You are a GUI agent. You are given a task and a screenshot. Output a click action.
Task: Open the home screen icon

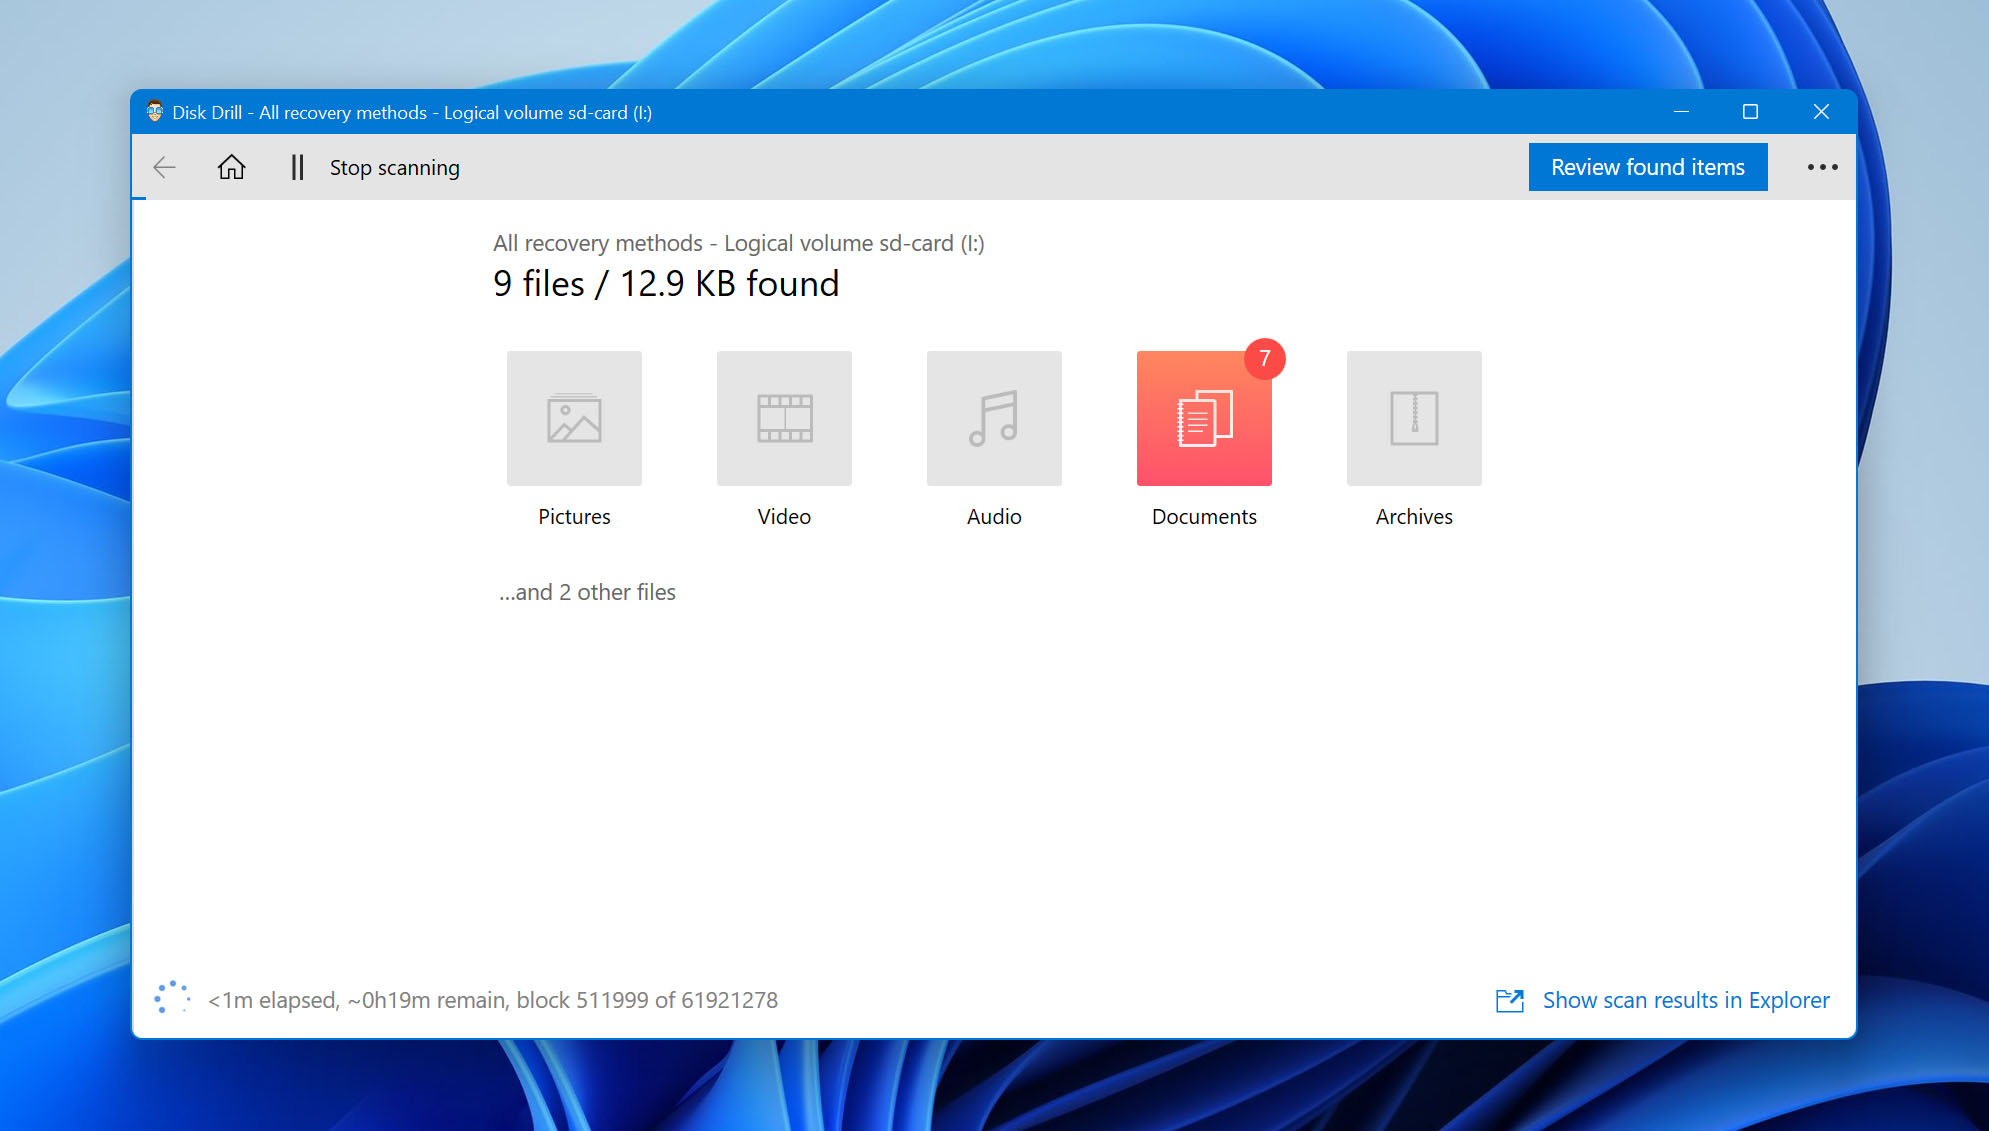pyautogui.click(x=231, y=167)
